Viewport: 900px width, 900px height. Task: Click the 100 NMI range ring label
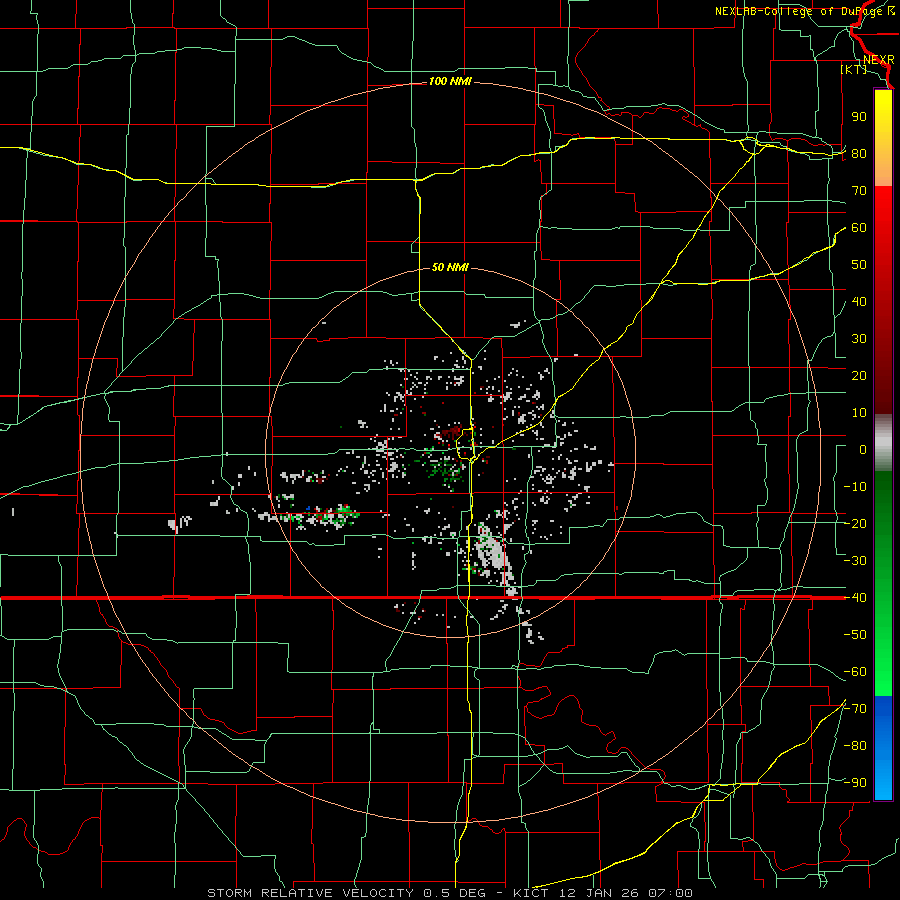click(x=450, y=82)
